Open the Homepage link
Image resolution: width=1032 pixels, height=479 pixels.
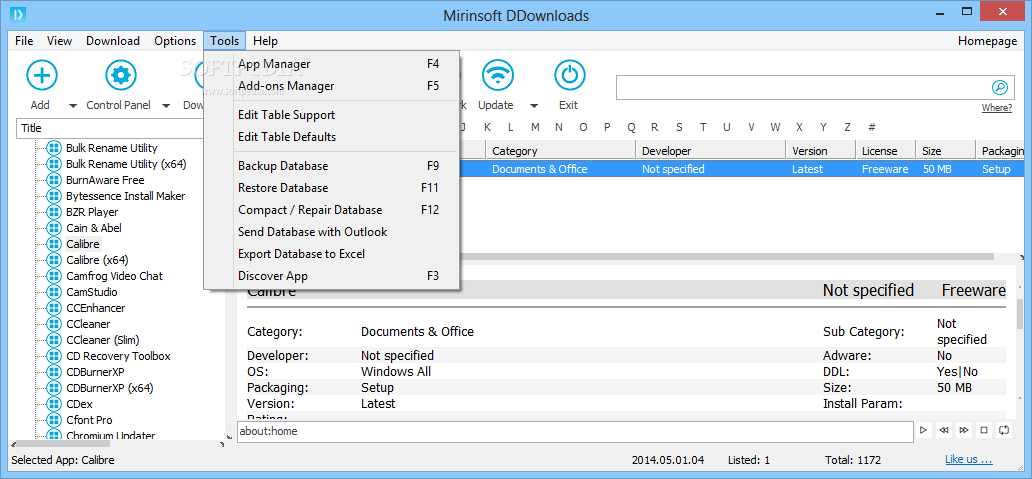[987, 41]
